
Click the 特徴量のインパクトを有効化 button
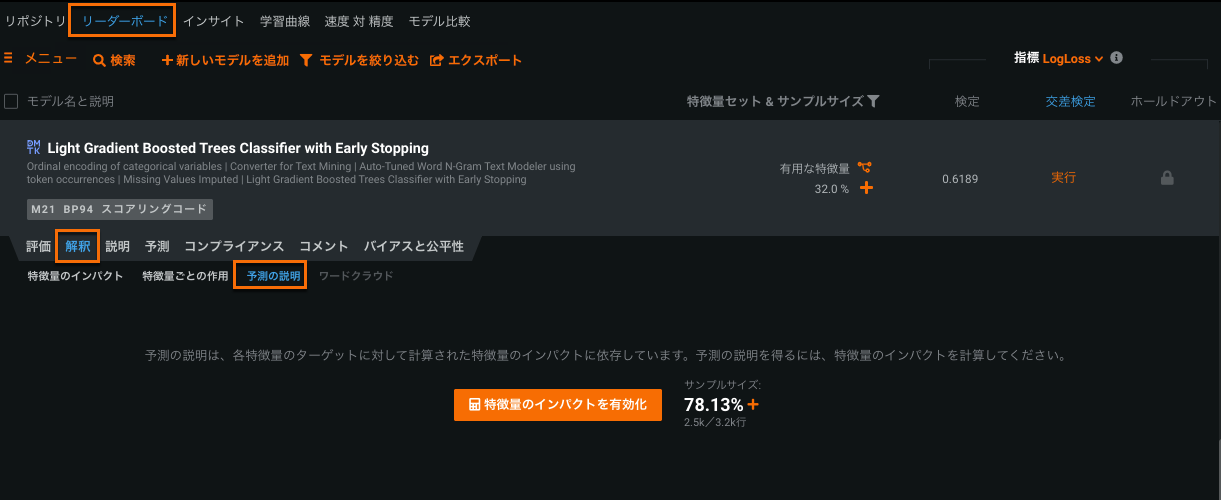tap(558, 405)
